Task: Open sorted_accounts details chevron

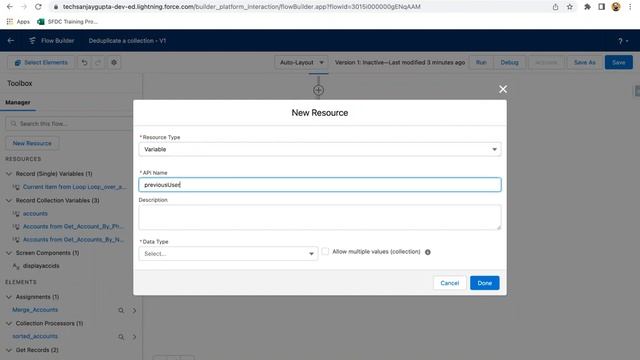Action: [134, 337]
